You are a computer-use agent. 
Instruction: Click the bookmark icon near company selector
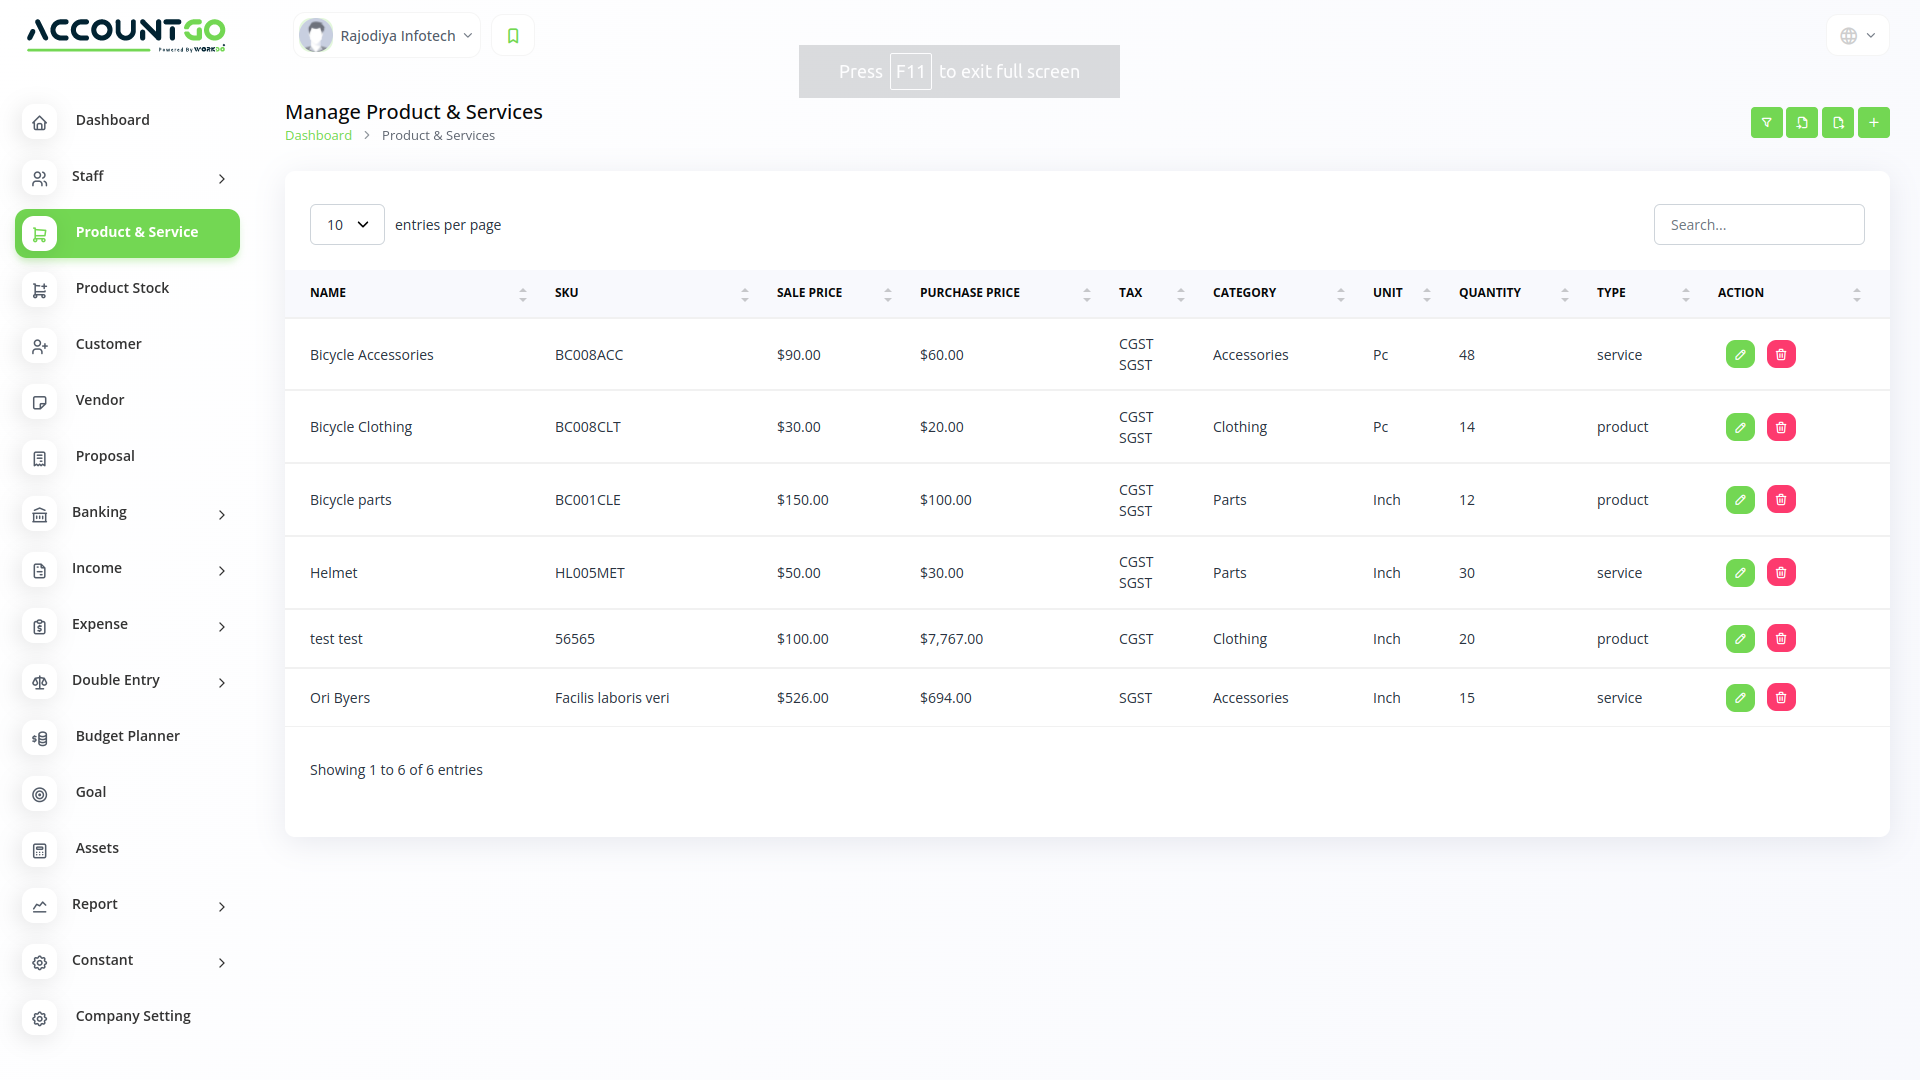tap(512, 35)
